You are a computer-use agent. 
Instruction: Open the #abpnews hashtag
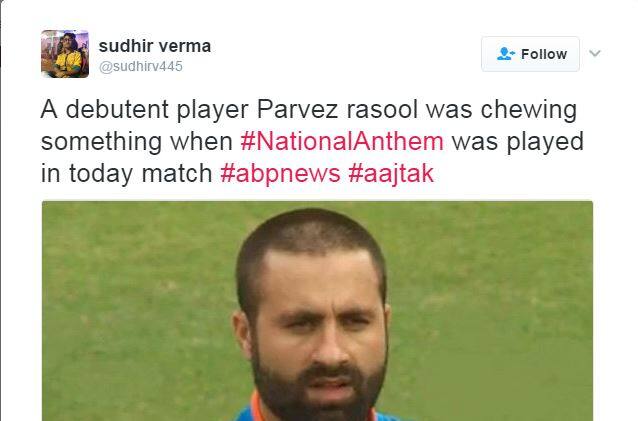(x=280, y=173)
